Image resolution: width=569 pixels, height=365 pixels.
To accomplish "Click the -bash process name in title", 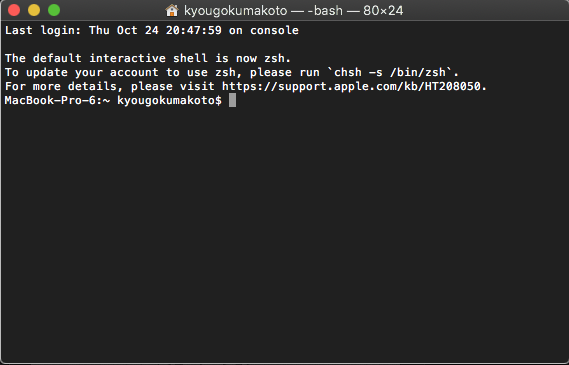I will [x=325, y=11].
